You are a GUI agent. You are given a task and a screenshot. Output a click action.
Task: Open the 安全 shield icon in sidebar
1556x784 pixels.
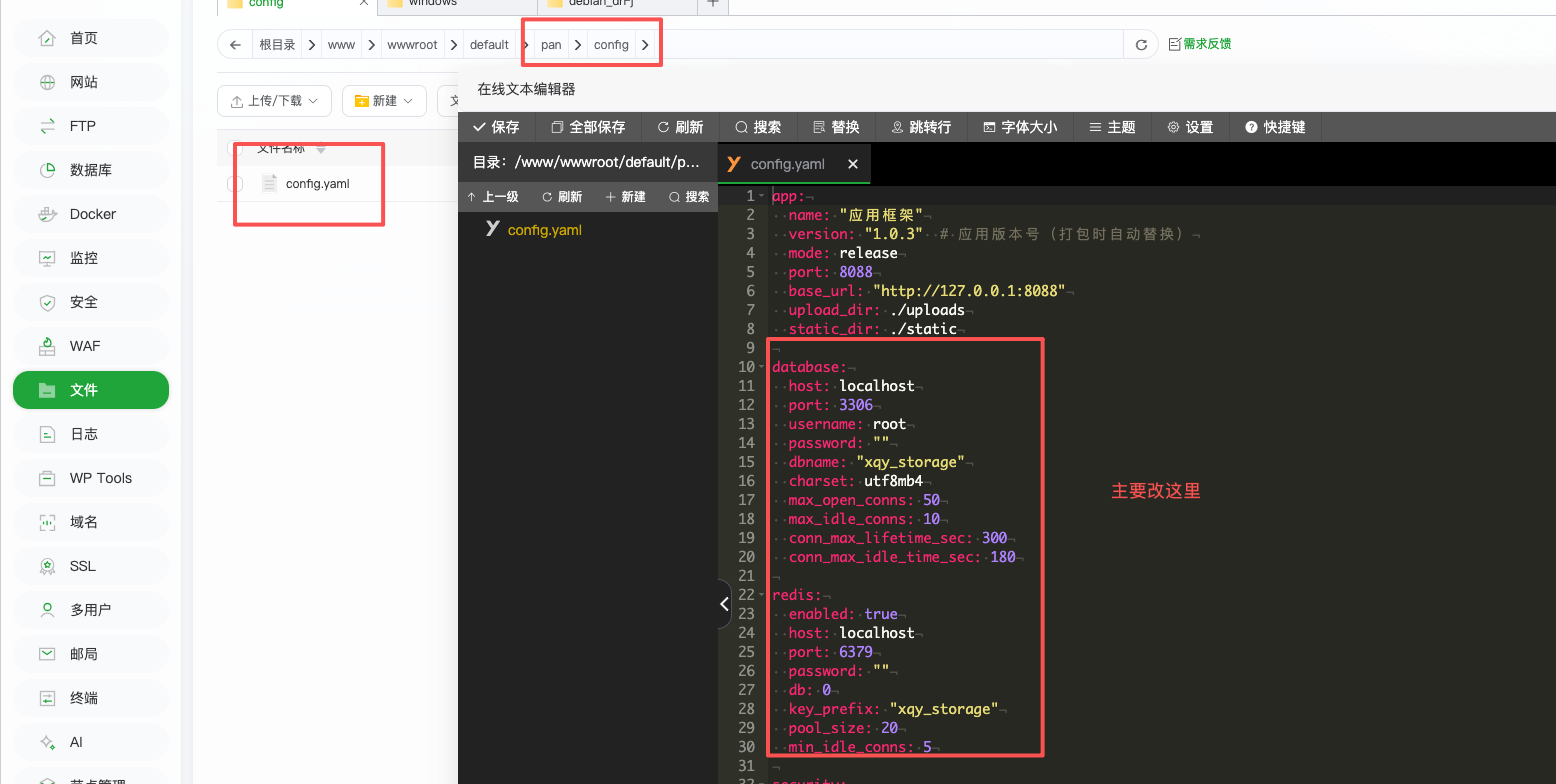pos(47,302)
